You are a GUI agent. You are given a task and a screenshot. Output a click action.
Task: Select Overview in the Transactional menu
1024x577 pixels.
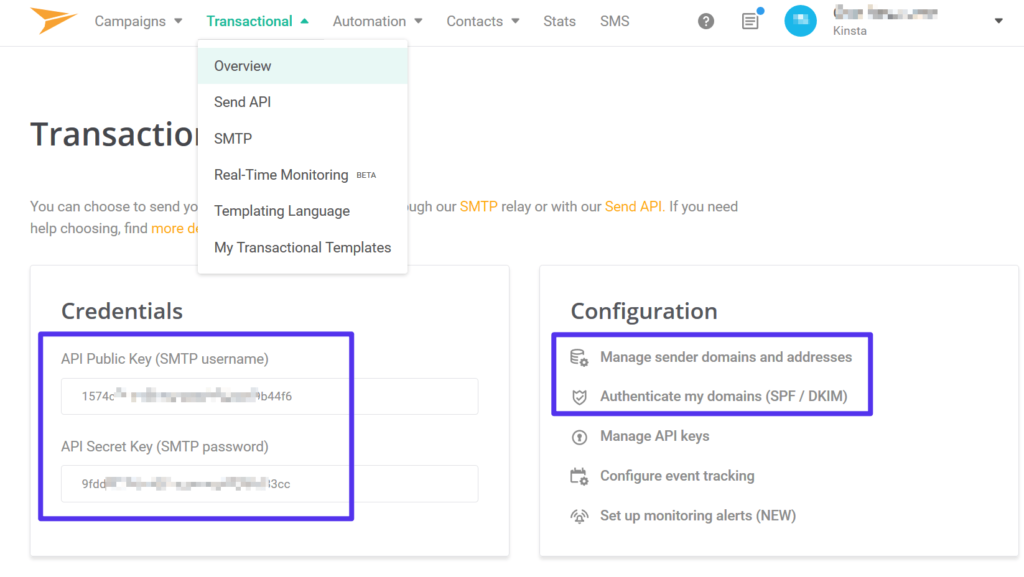tap(244, 65)
